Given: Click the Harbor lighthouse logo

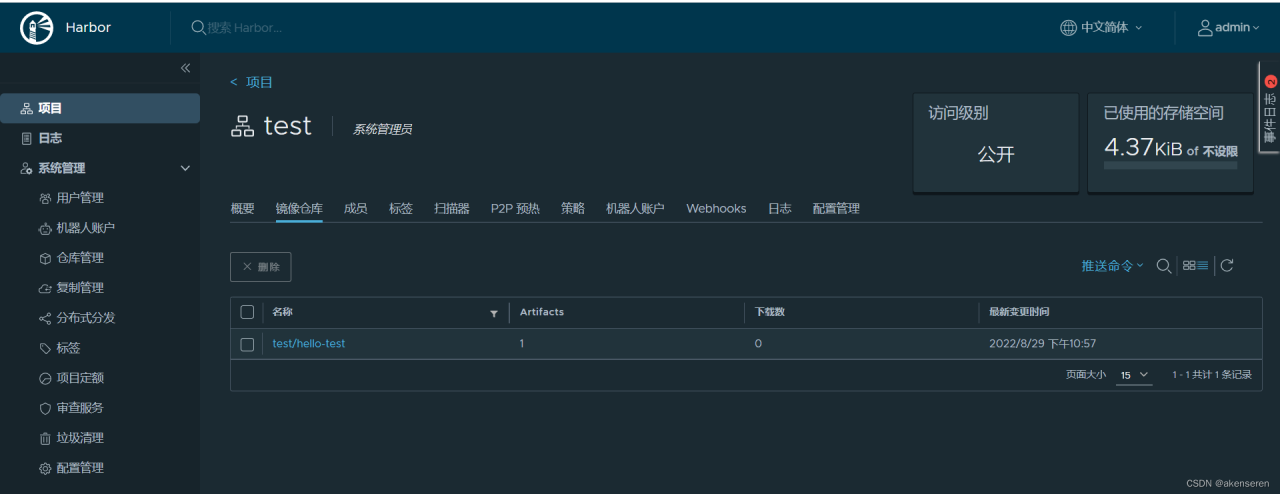Looking at the screenshot, I should [x=37, y=28].
